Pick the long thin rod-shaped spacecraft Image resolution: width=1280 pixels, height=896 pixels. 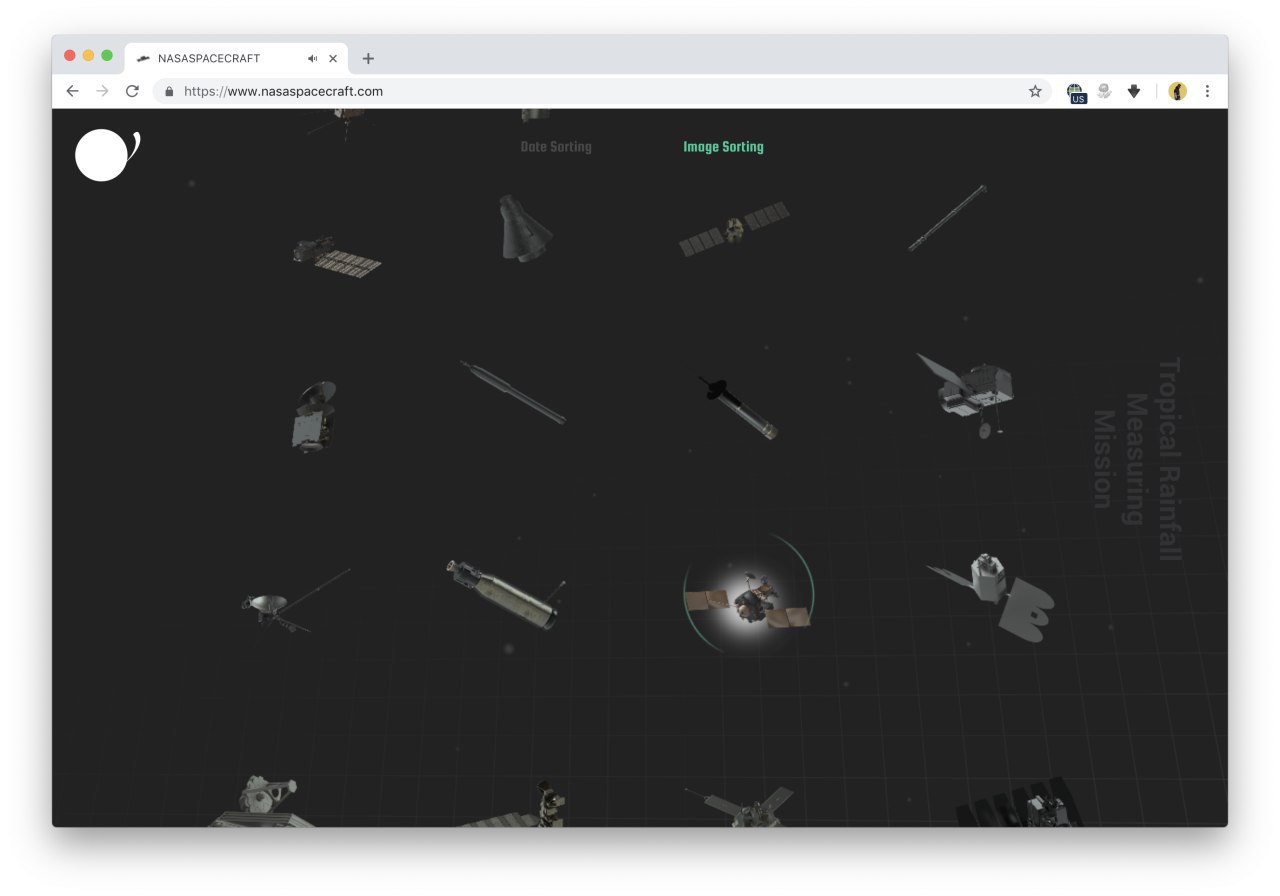pyautogui.click(x=947, y=218)
